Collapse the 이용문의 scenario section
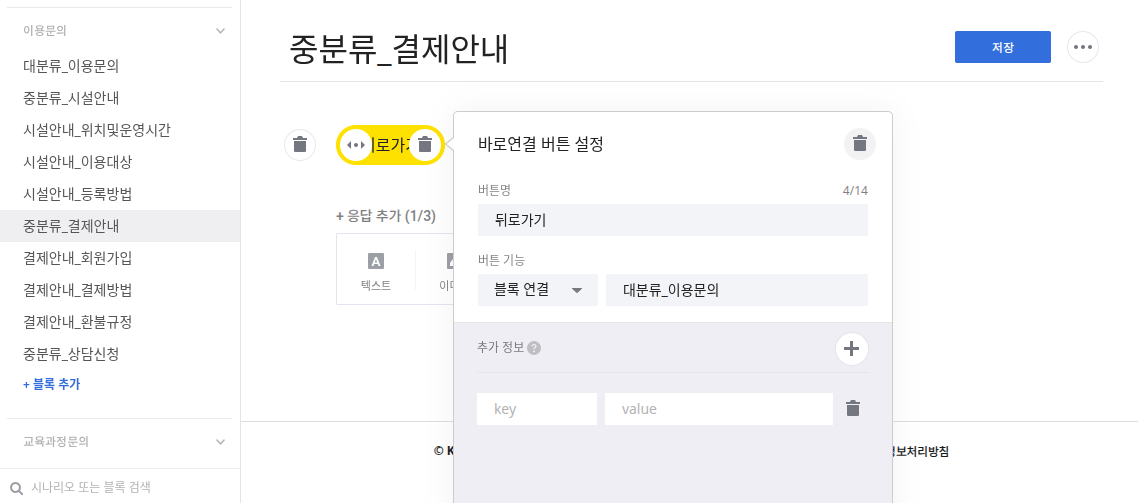The height and width of the screenshot is (503, 1138). pyautogui.click(x=221, y=31)
